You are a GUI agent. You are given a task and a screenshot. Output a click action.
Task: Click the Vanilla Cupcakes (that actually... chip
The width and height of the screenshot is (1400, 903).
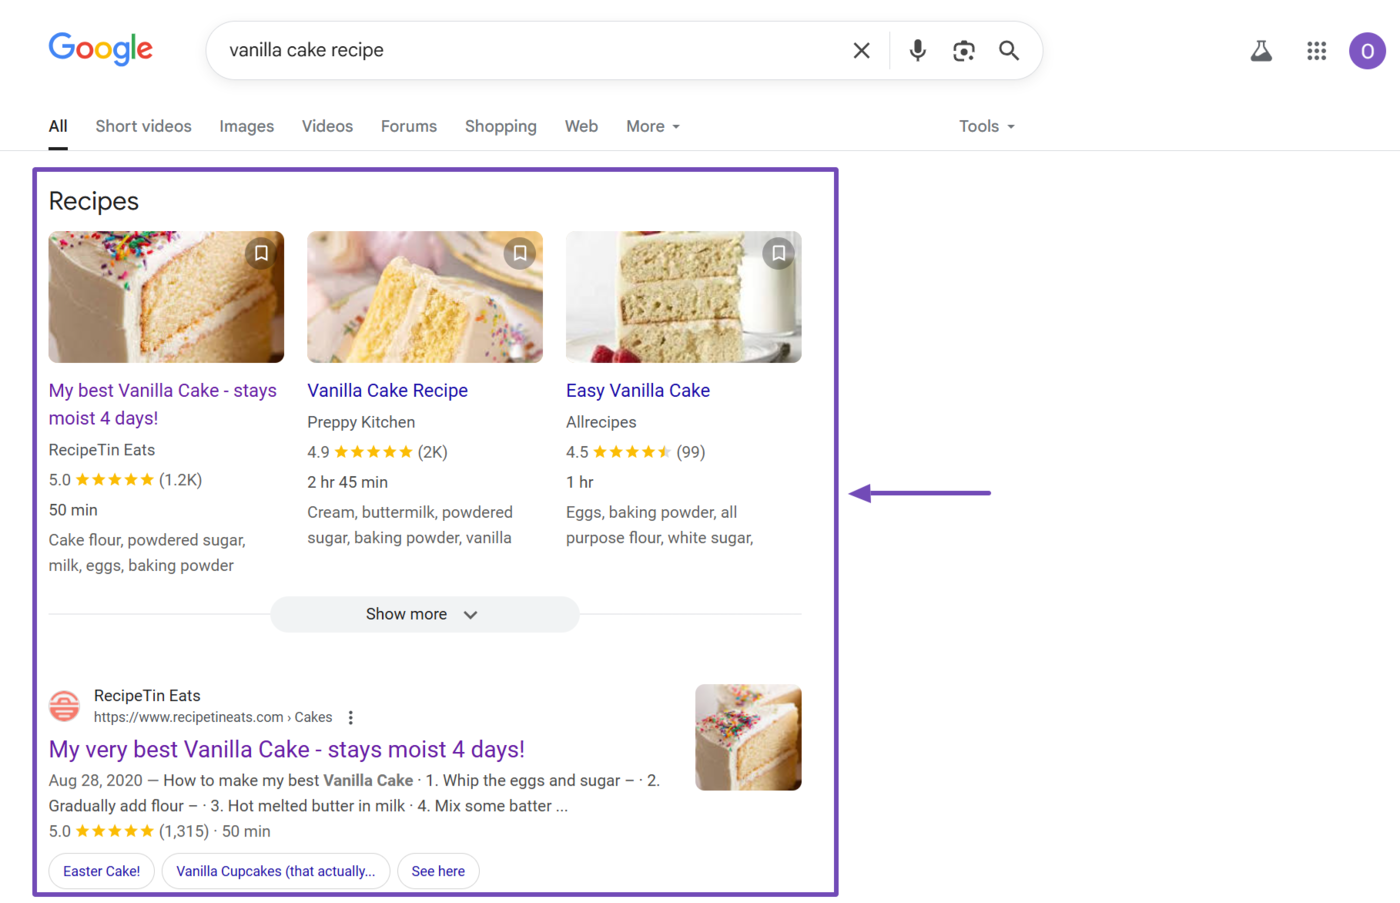point(276,871)
